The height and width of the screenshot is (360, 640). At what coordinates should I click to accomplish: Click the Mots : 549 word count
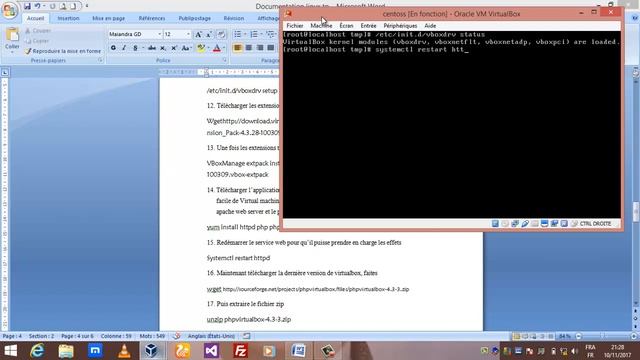(152, 336)
